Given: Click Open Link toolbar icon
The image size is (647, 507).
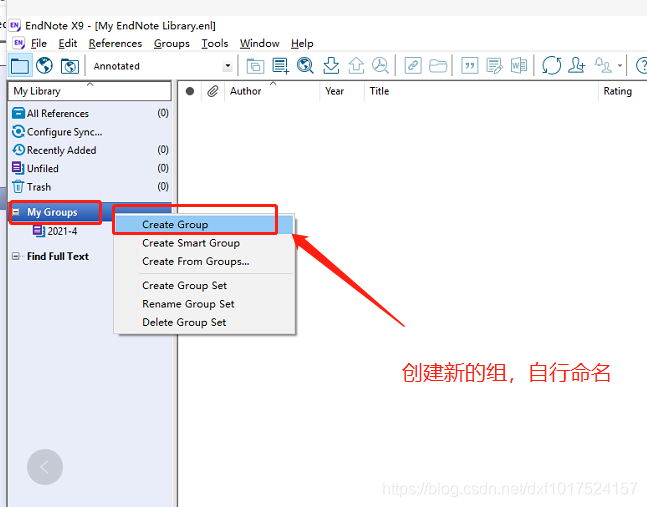Looking at the screenshot, I should (x=413, y=66).
